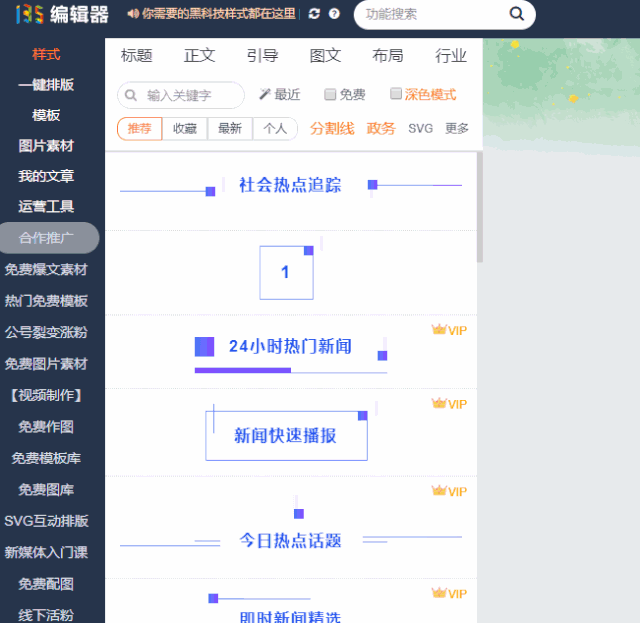
Task: Open 免费作图 link
Action: (46, 427)
